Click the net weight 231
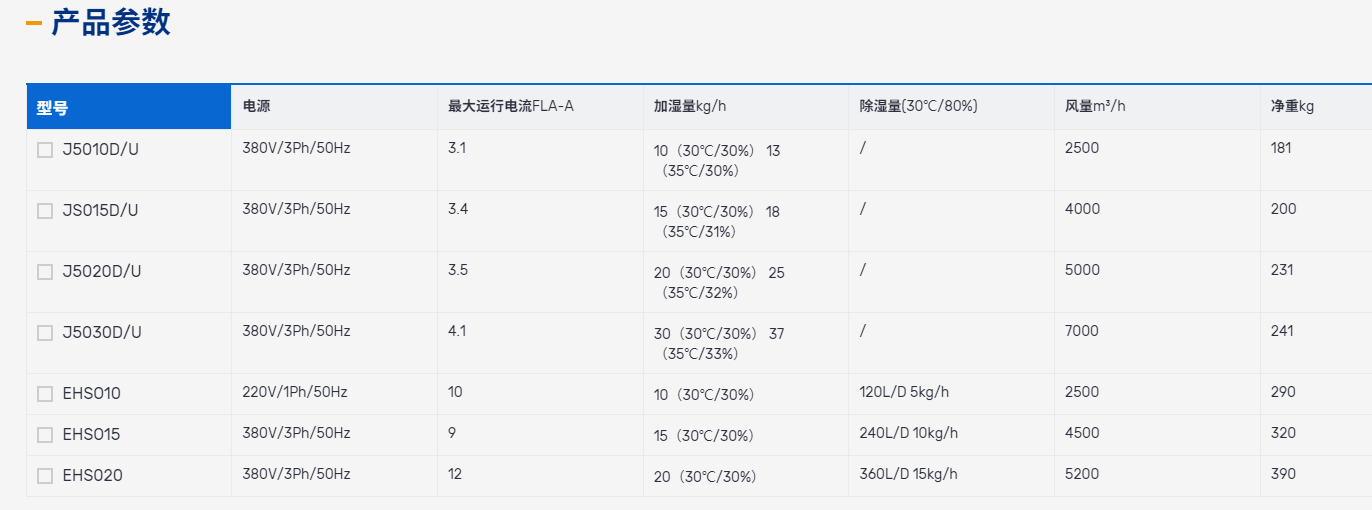The height and width of the screenshot is (510, 1372). tap(1282, 270)
